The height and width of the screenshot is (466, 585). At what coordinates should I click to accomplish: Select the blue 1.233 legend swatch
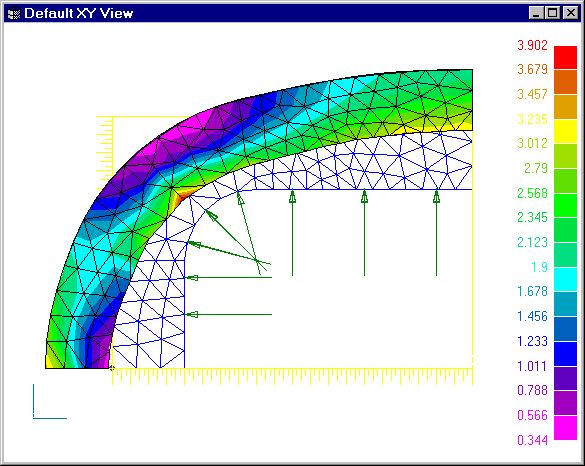(x=565, y=354)
